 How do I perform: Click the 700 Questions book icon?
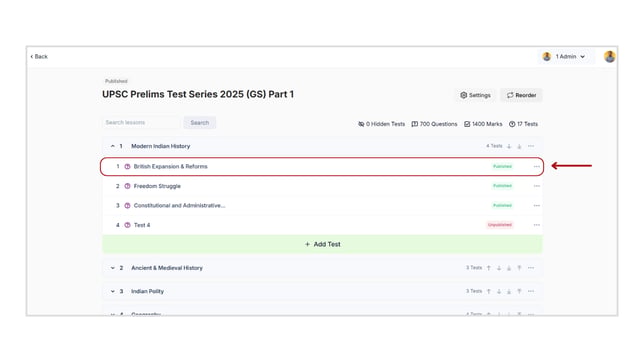click(x=414, y=124)
